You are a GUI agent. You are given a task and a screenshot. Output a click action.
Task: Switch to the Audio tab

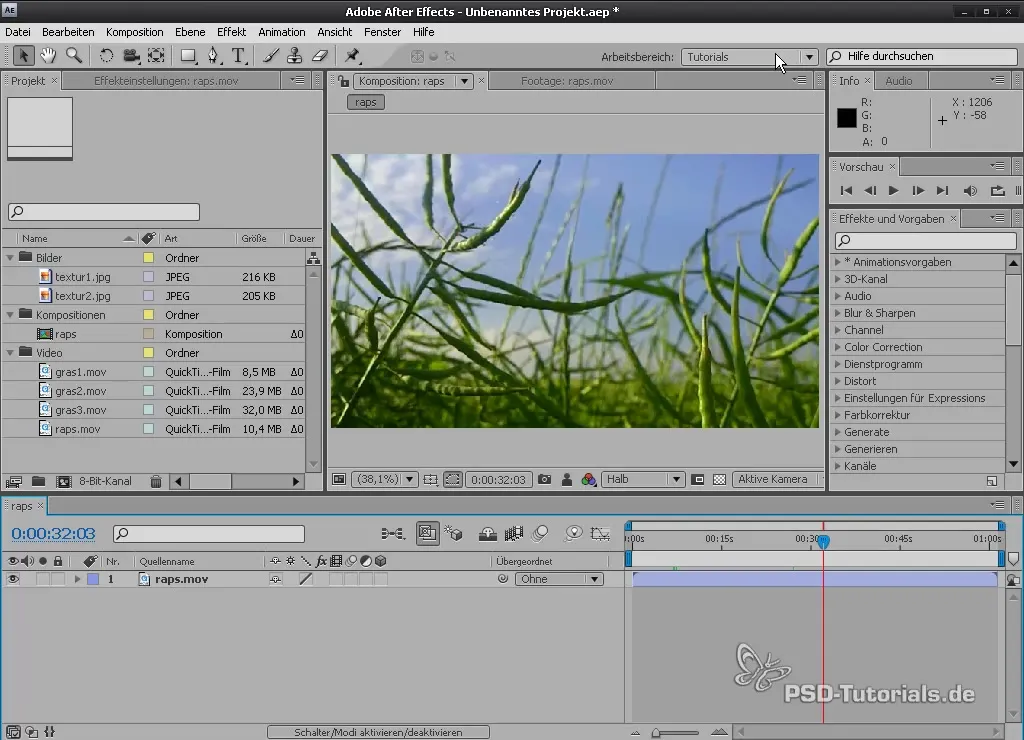pyautogui.click(x=898, y=81)
